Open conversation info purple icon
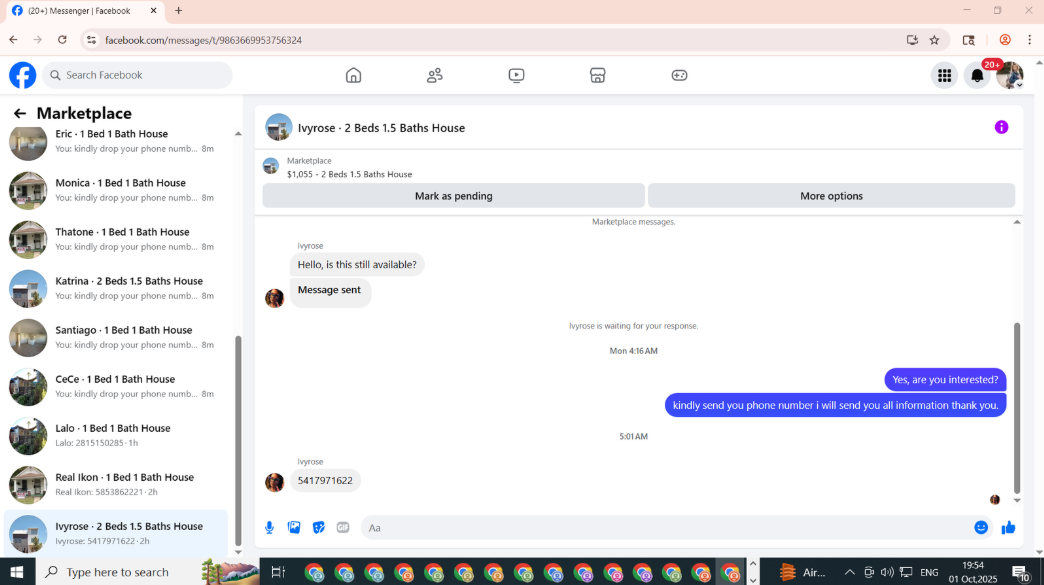 click(1001, 127)
